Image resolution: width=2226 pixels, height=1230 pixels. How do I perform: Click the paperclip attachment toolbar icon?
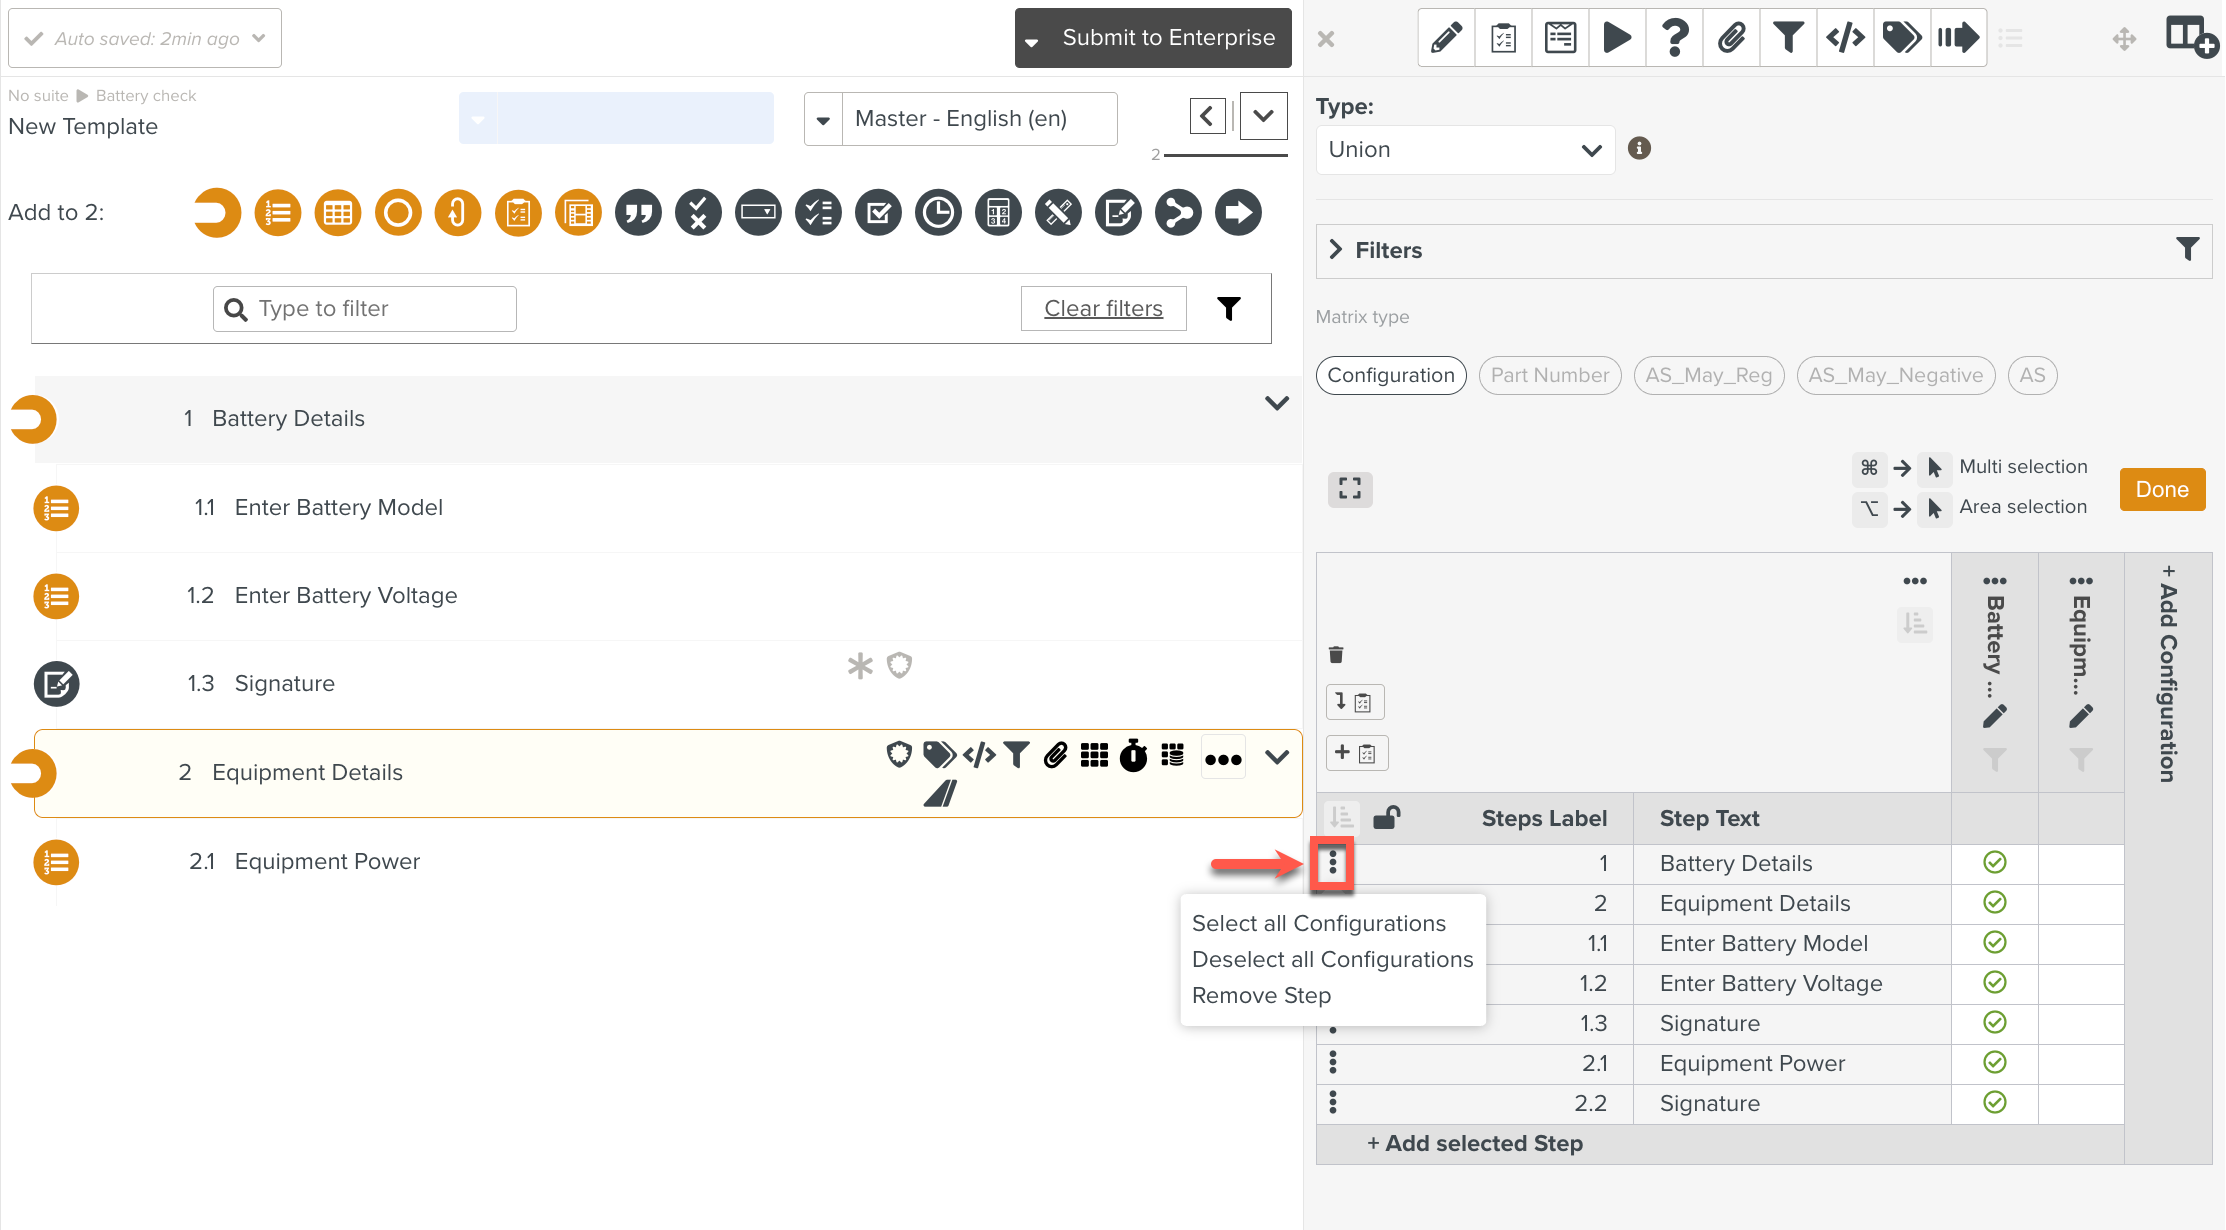(x=1731, y=38)
